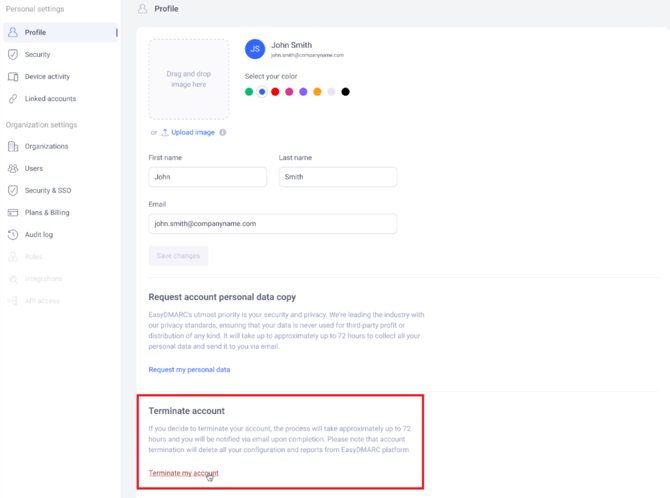Click the JS avatar circle

(x=255, y=49)
